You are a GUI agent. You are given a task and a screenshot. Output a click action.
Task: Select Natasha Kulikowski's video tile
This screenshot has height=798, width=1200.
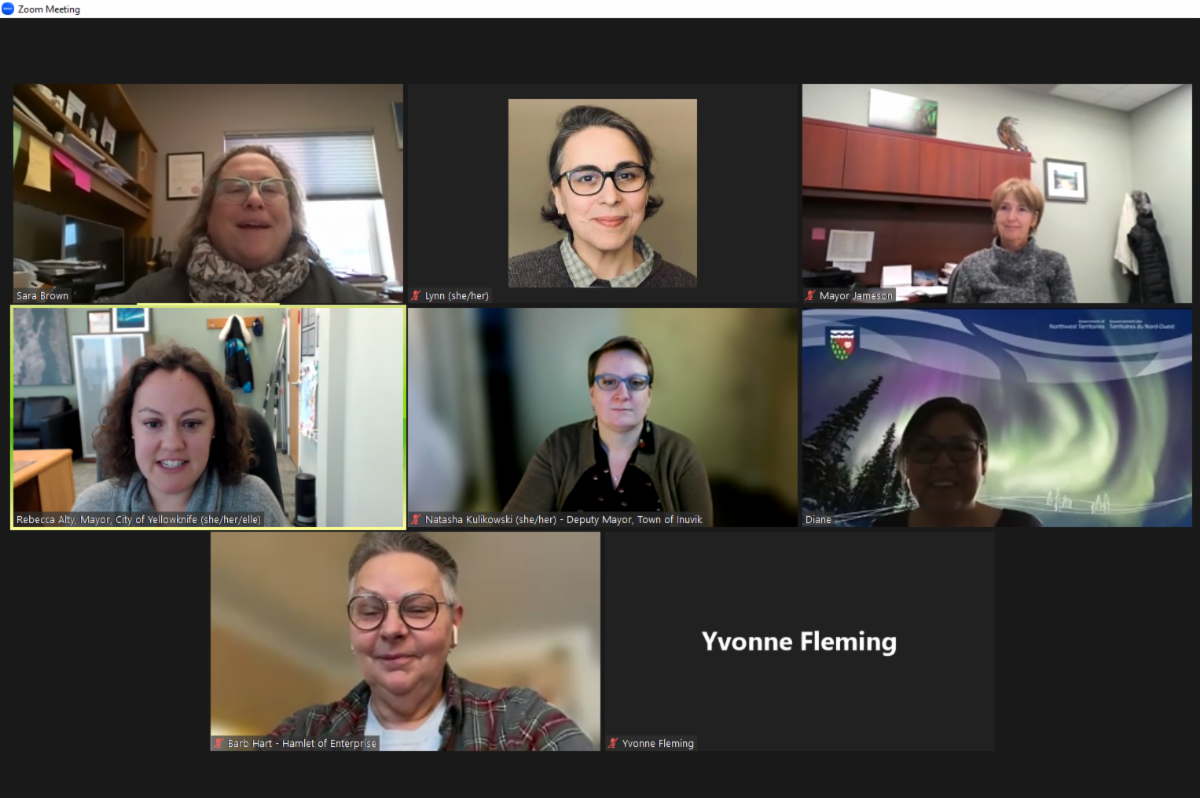click(x=602, y=417)
